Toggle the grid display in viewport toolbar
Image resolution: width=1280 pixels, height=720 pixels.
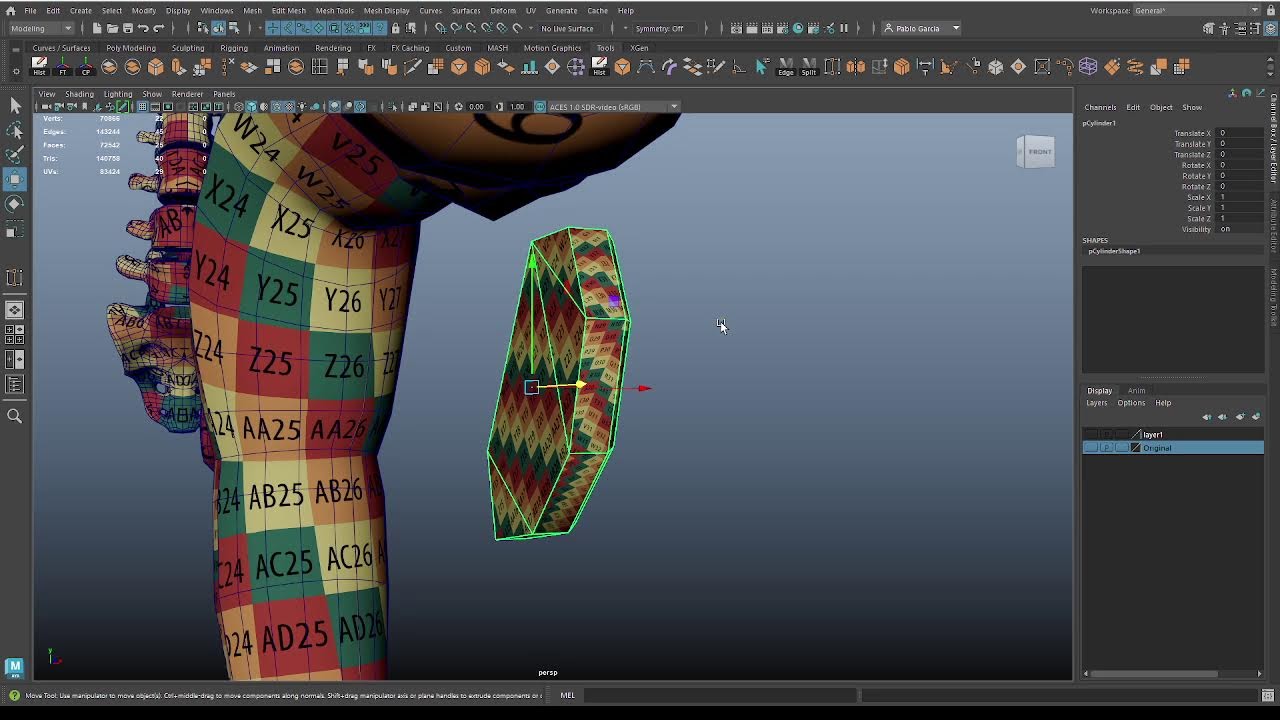[143, 107]
